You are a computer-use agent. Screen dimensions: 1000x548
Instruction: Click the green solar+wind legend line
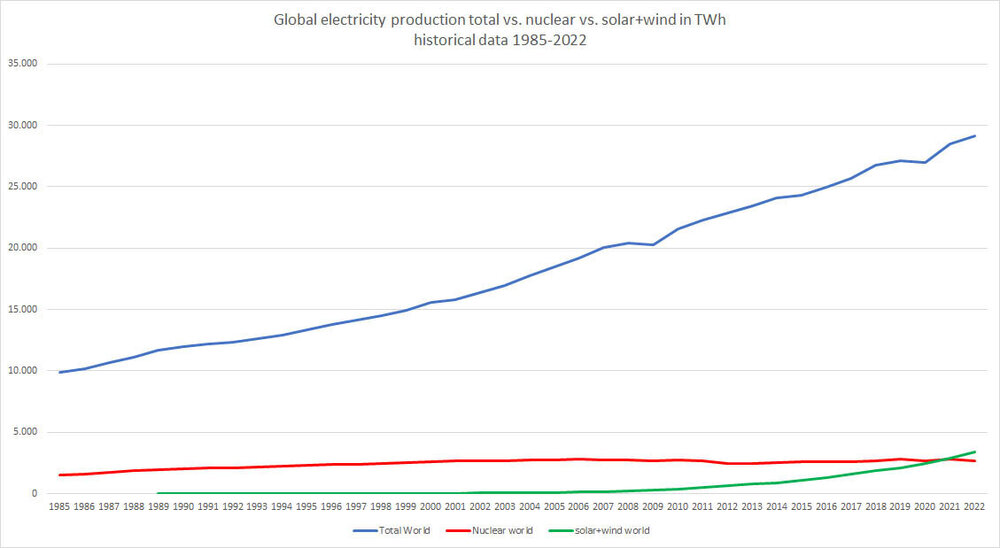point(561,531)
